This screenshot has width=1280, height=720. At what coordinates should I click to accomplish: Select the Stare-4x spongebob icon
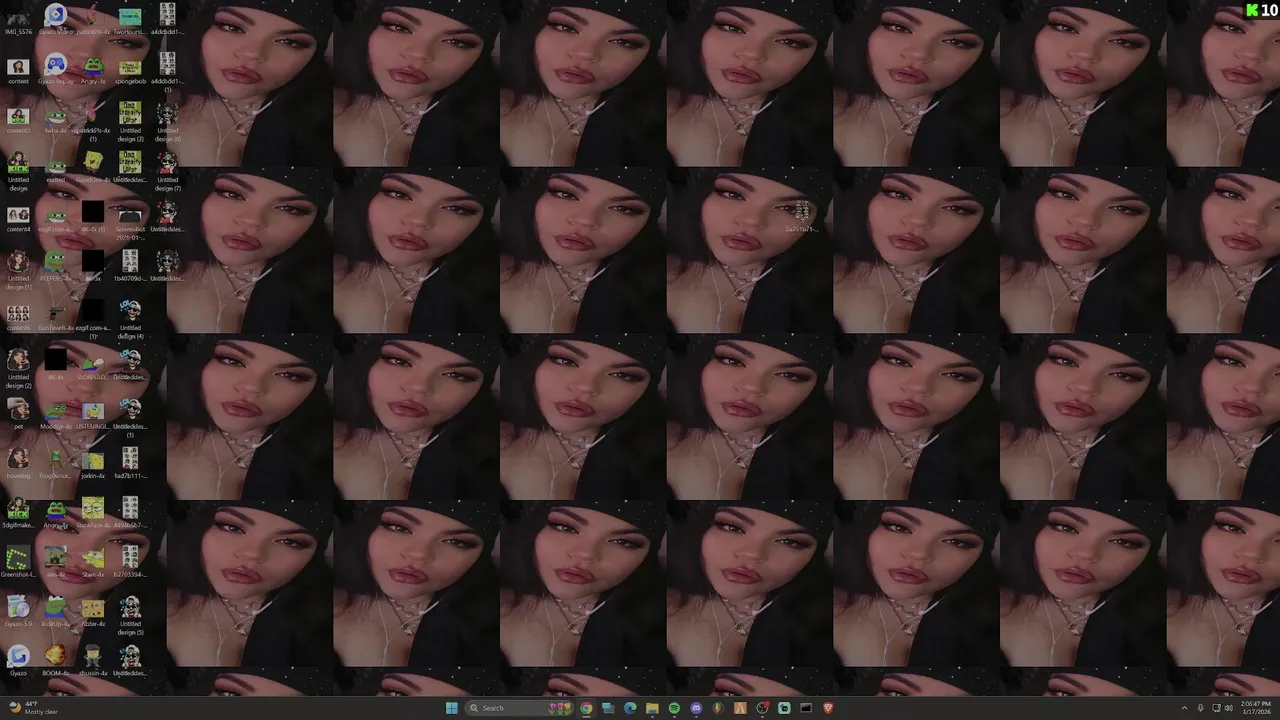tap(93, 562)
